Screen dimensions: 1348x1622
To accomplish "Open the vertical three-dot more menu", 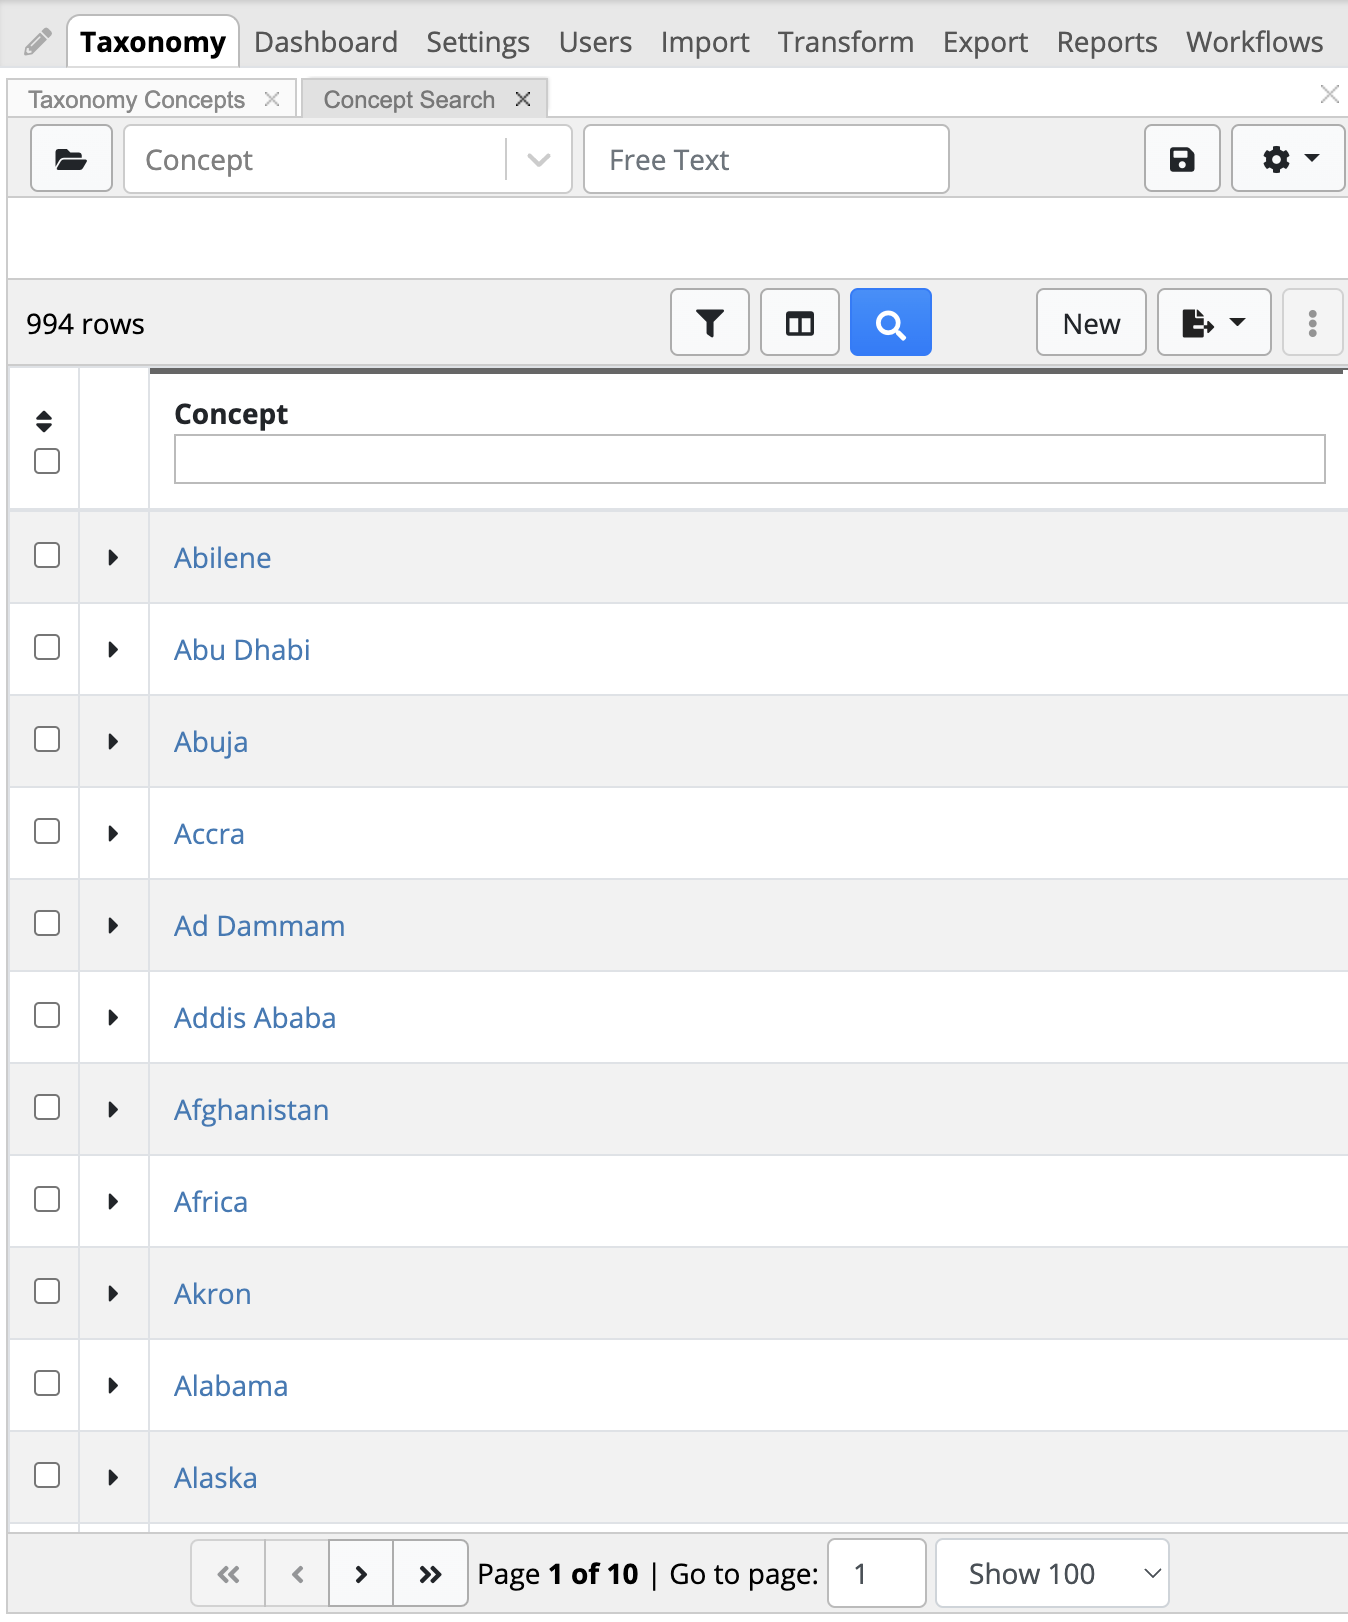I will 1312,323.
